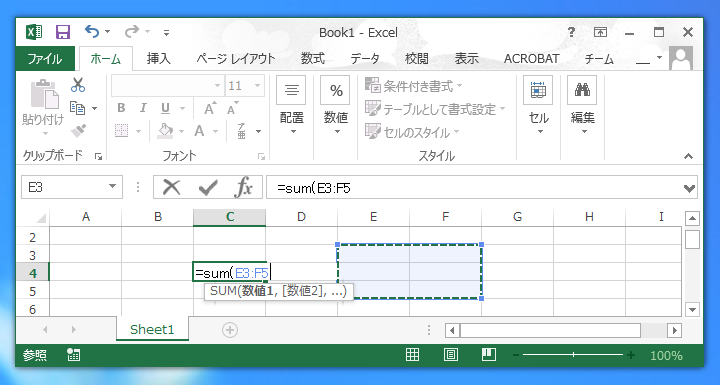720x385 pixels.
Task: Click the Save icon in quick access toolbar
Action: pos(63,32)
